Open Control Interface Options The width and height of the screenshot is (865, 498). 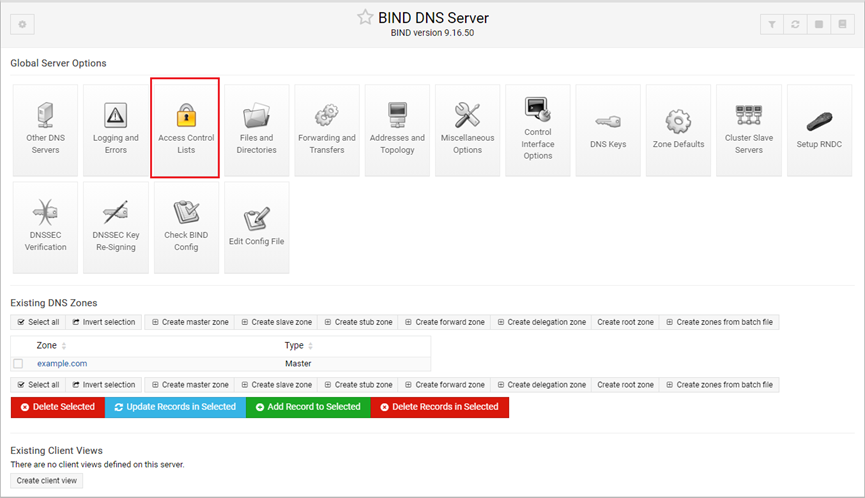pos(538,130)
